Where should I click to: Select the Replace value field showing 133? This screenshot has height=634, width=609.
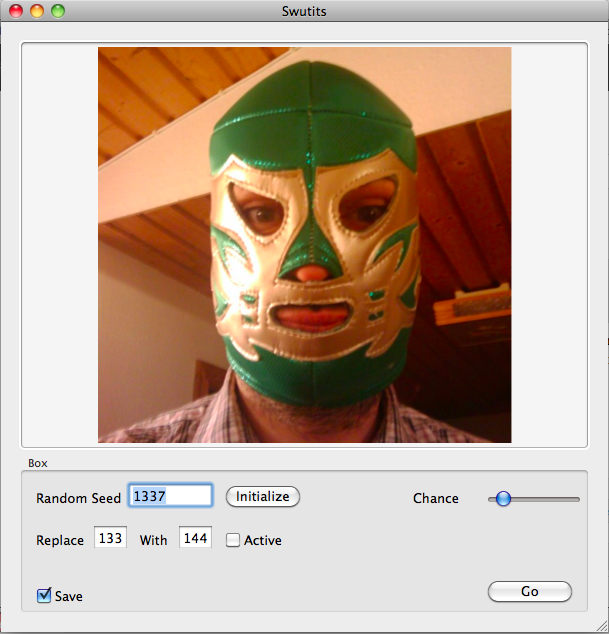coord(110,538)
